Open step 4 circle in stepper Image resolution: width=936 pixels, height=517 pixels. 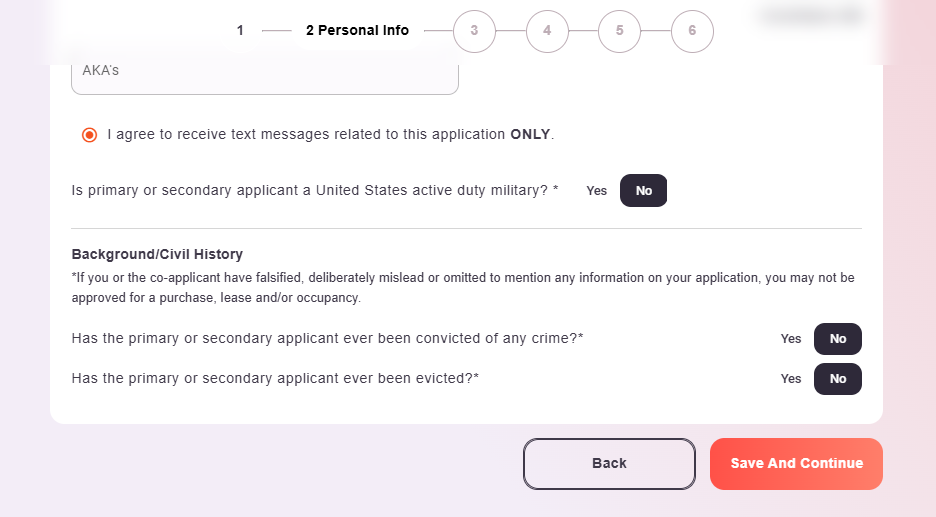(x=547, y=31)
